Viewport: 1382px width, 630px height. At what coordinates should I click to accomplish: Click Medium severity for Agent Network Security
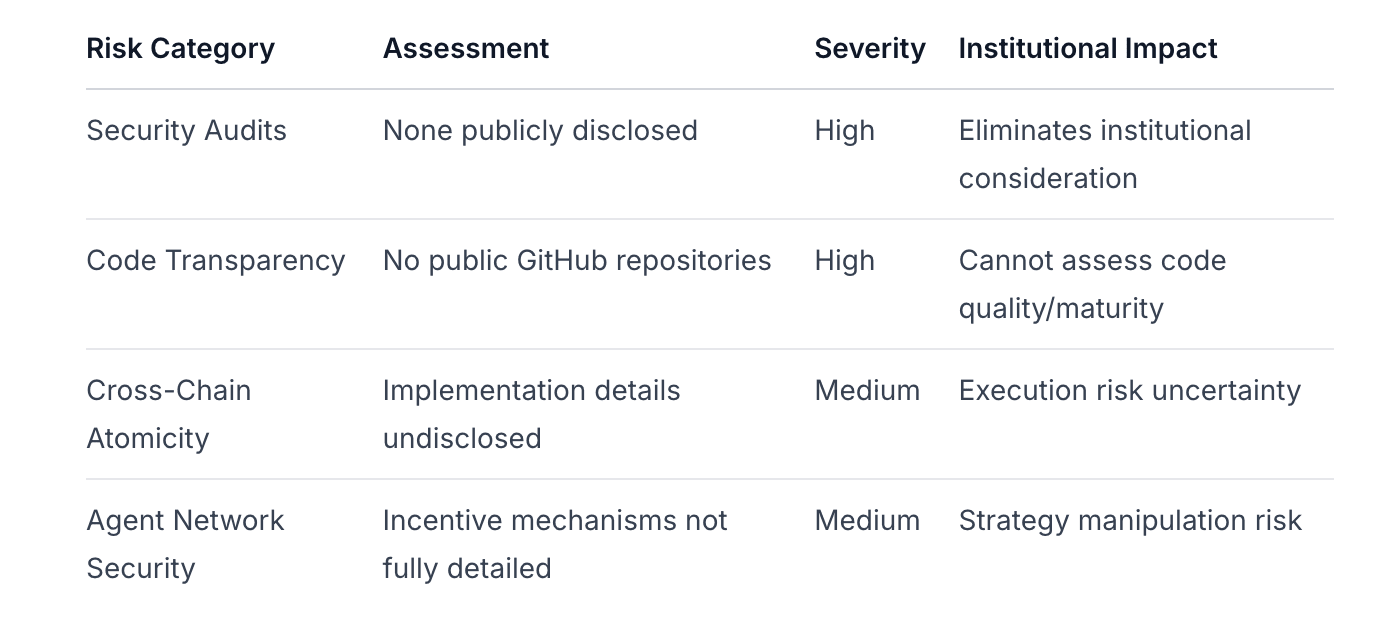click(867, 520)
